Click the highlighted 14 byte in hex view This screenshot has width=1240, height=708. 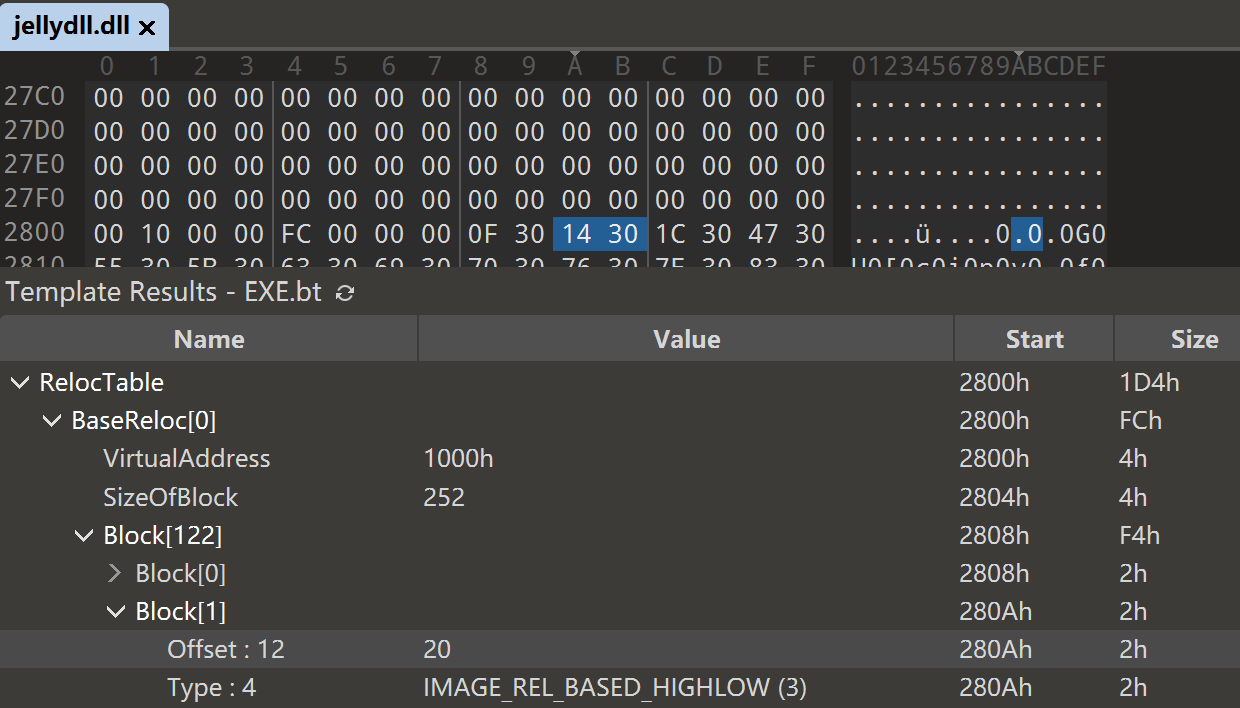click(577, 234)
